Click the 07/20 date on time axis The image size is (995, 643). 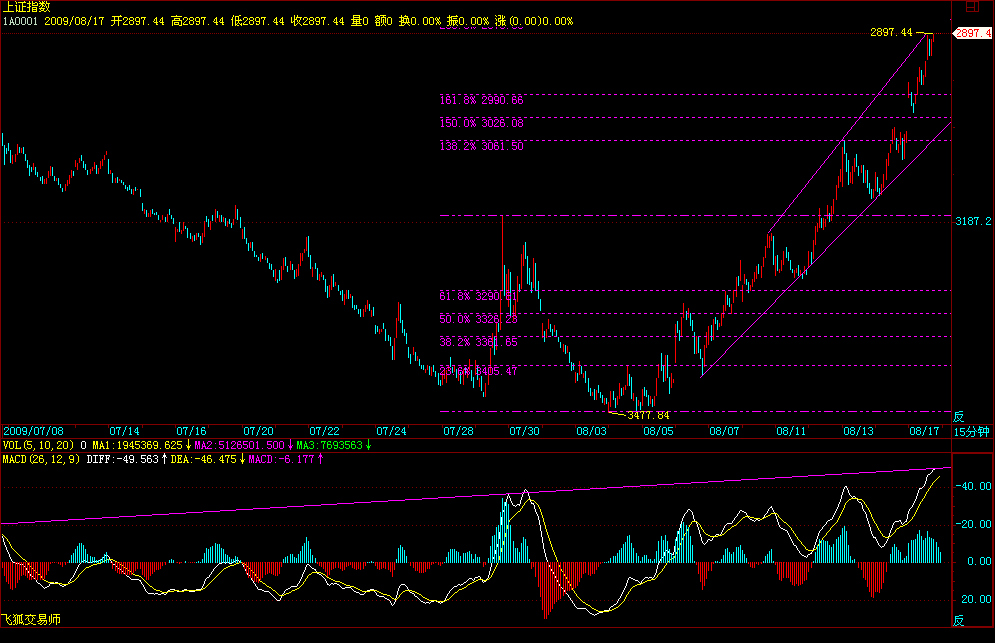tap(258, 431)
